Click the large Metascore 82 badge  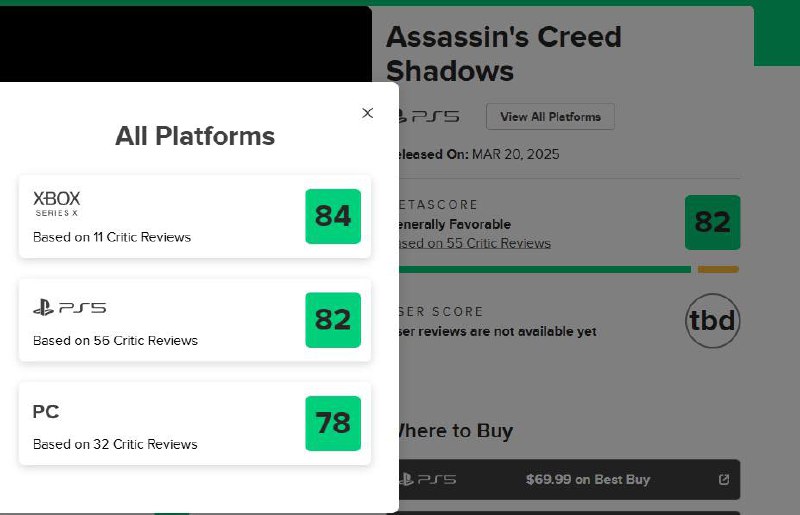click(x=712, y=222)
